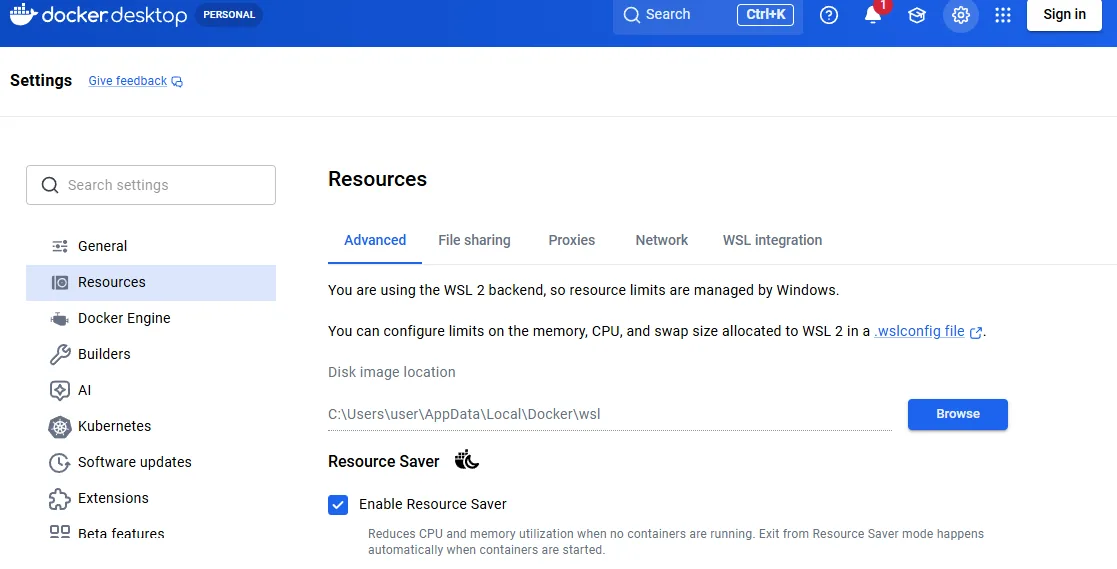Open the Learning Center graduation cap icon

917,15
